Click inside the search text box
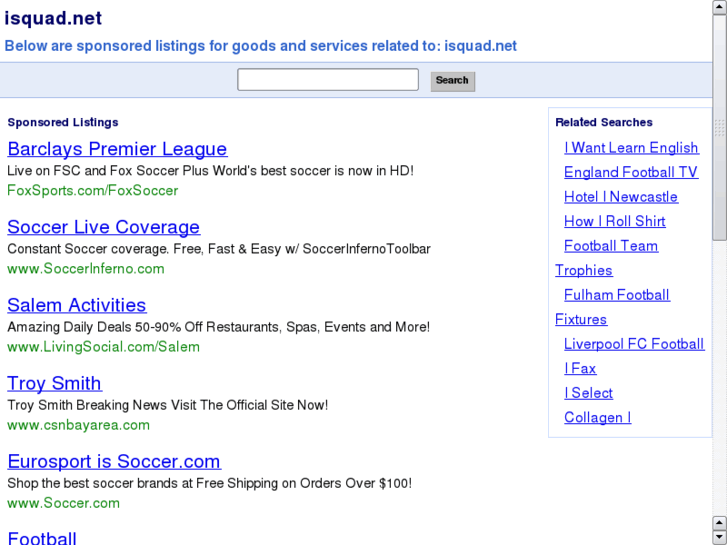Viewport: 727px width, 545px height. click(328, 80)
